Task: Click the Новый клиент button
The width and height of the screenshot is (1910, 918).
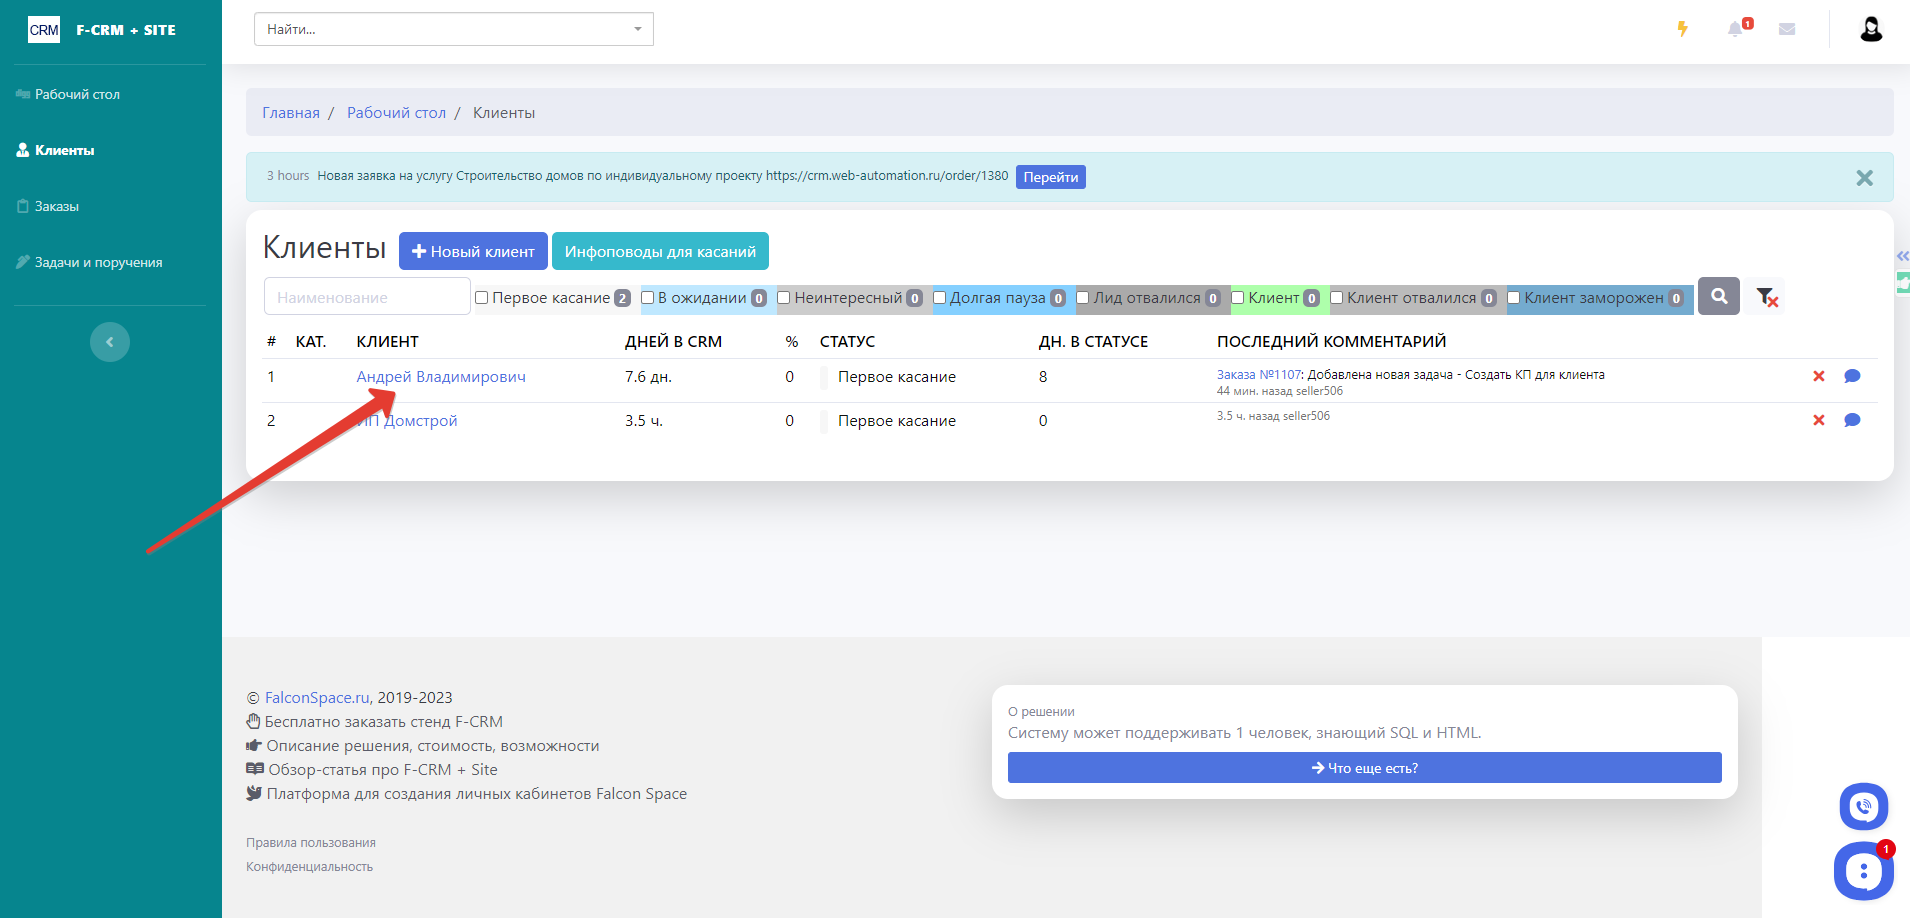Action: click(x=473, y=252)
